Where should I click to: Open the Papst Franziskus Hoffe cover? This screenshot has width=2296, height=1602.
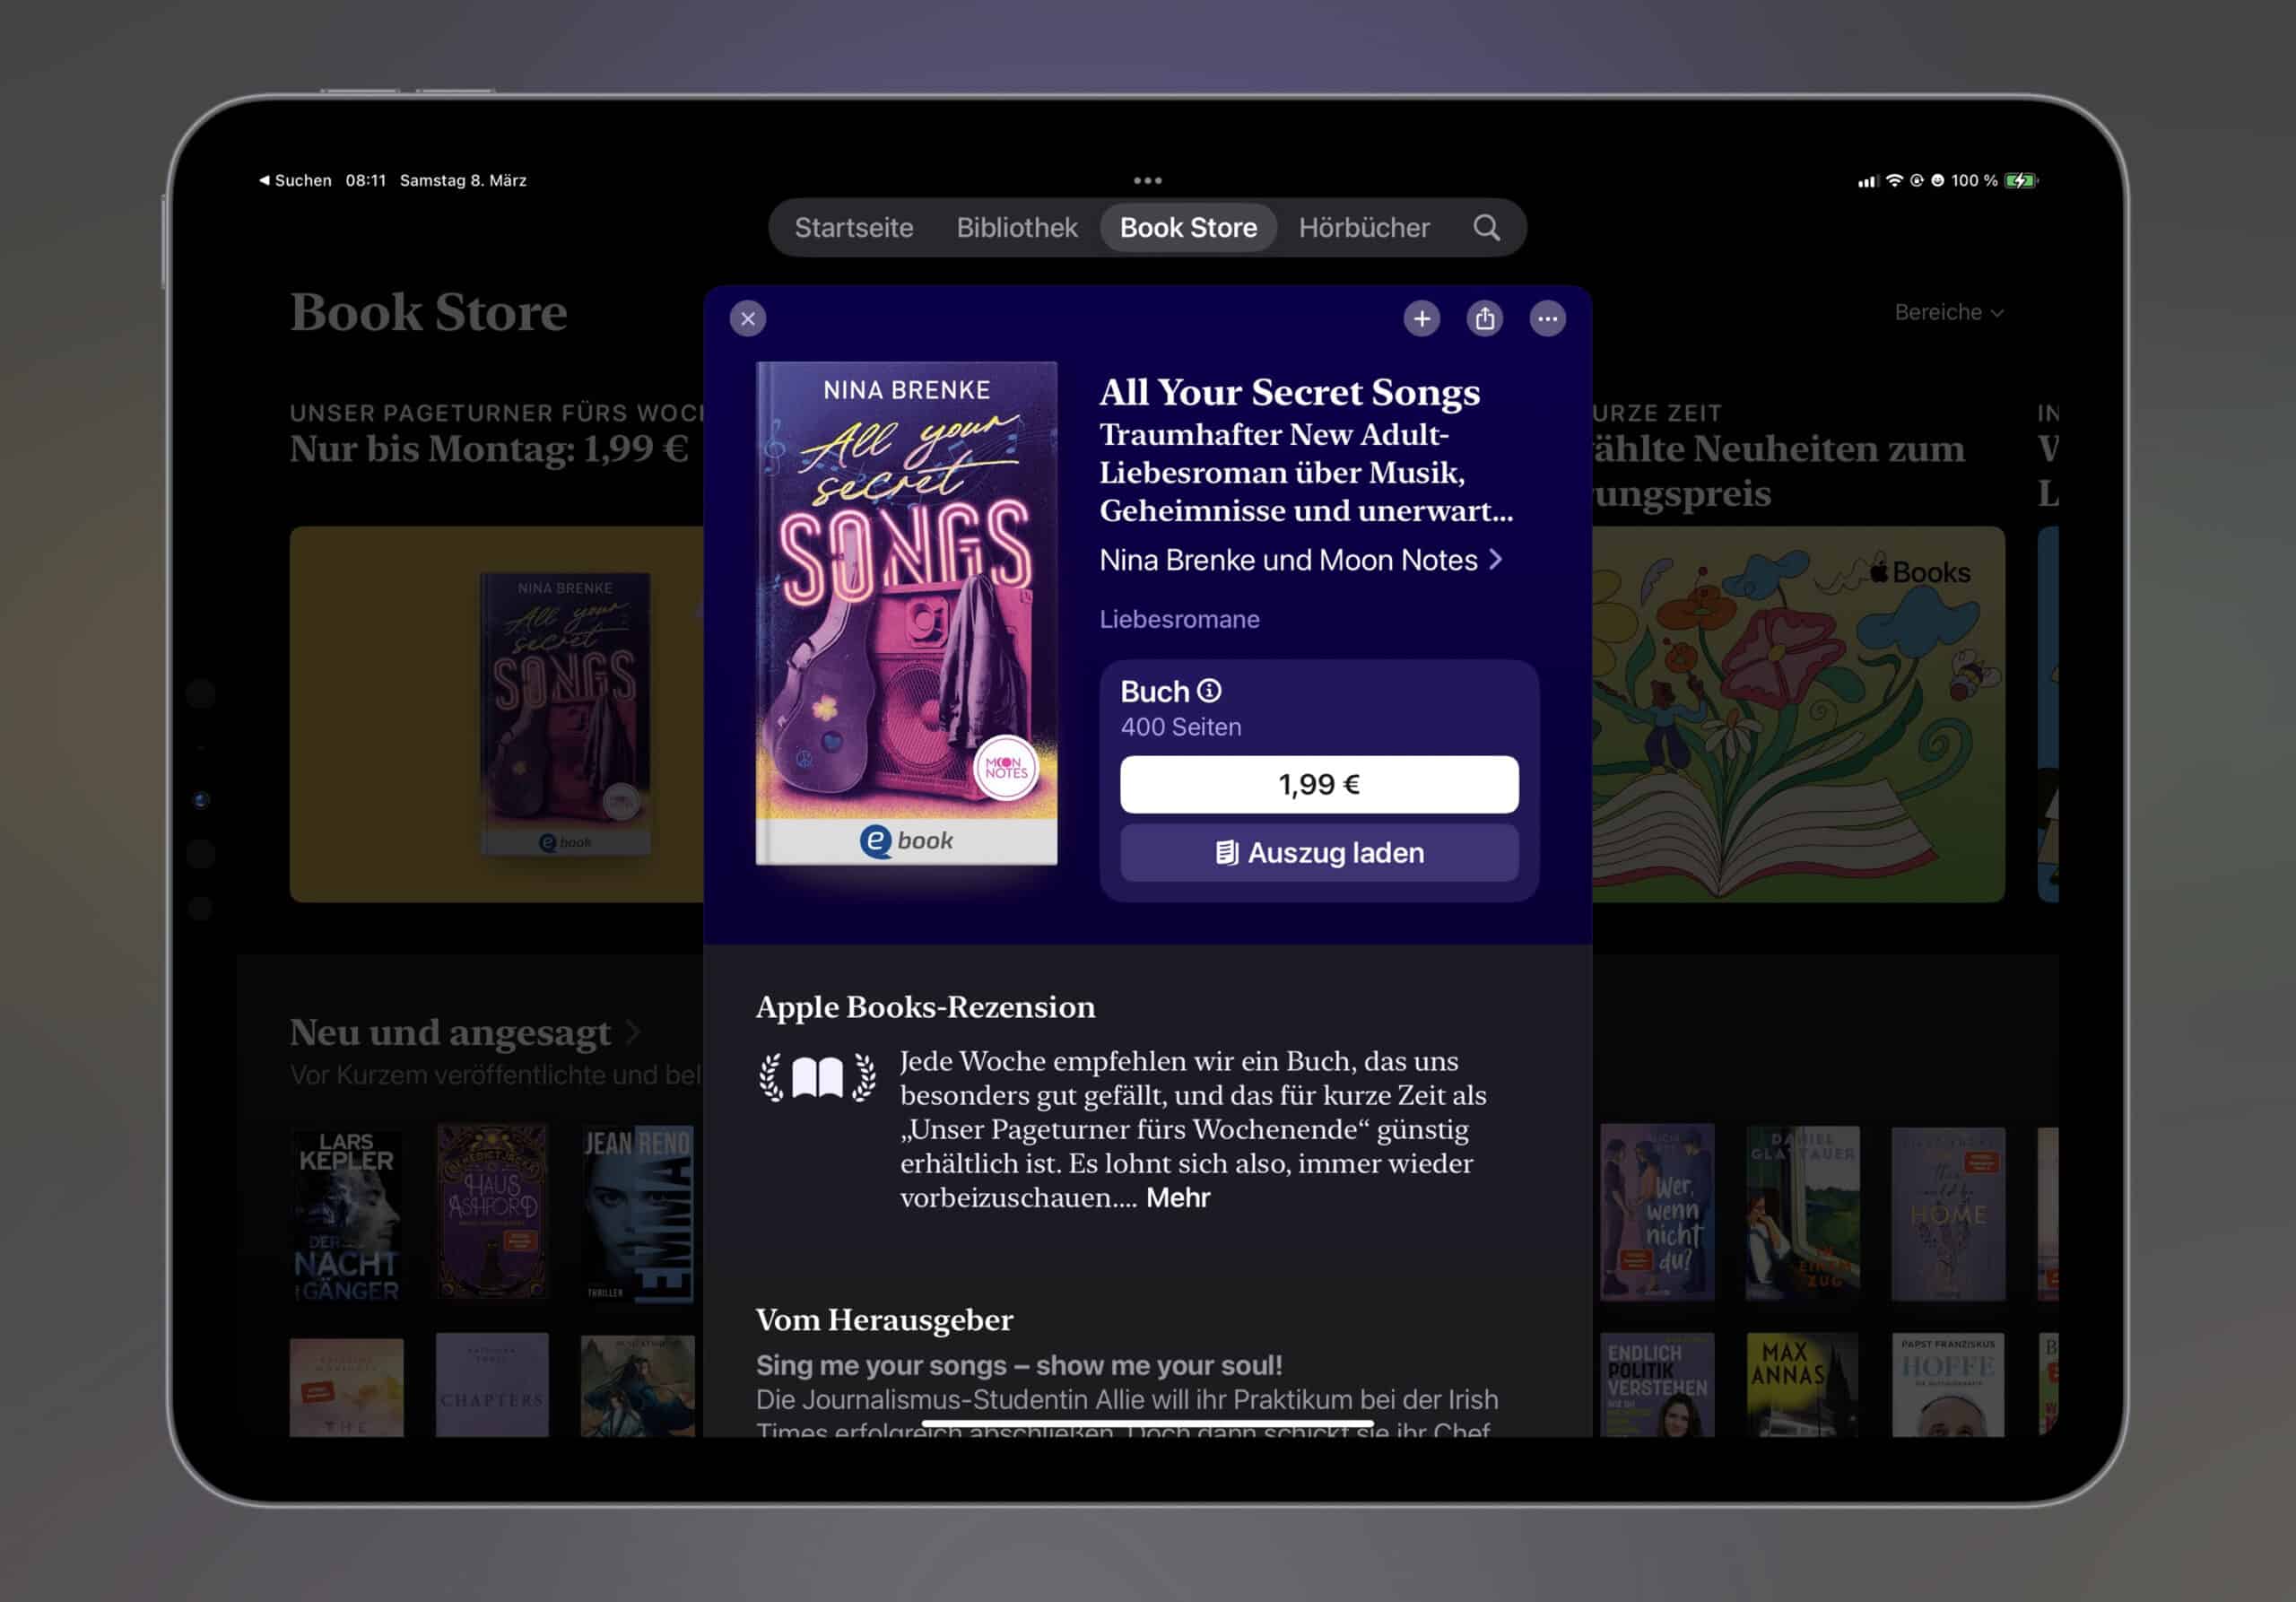(1948, 1385)
